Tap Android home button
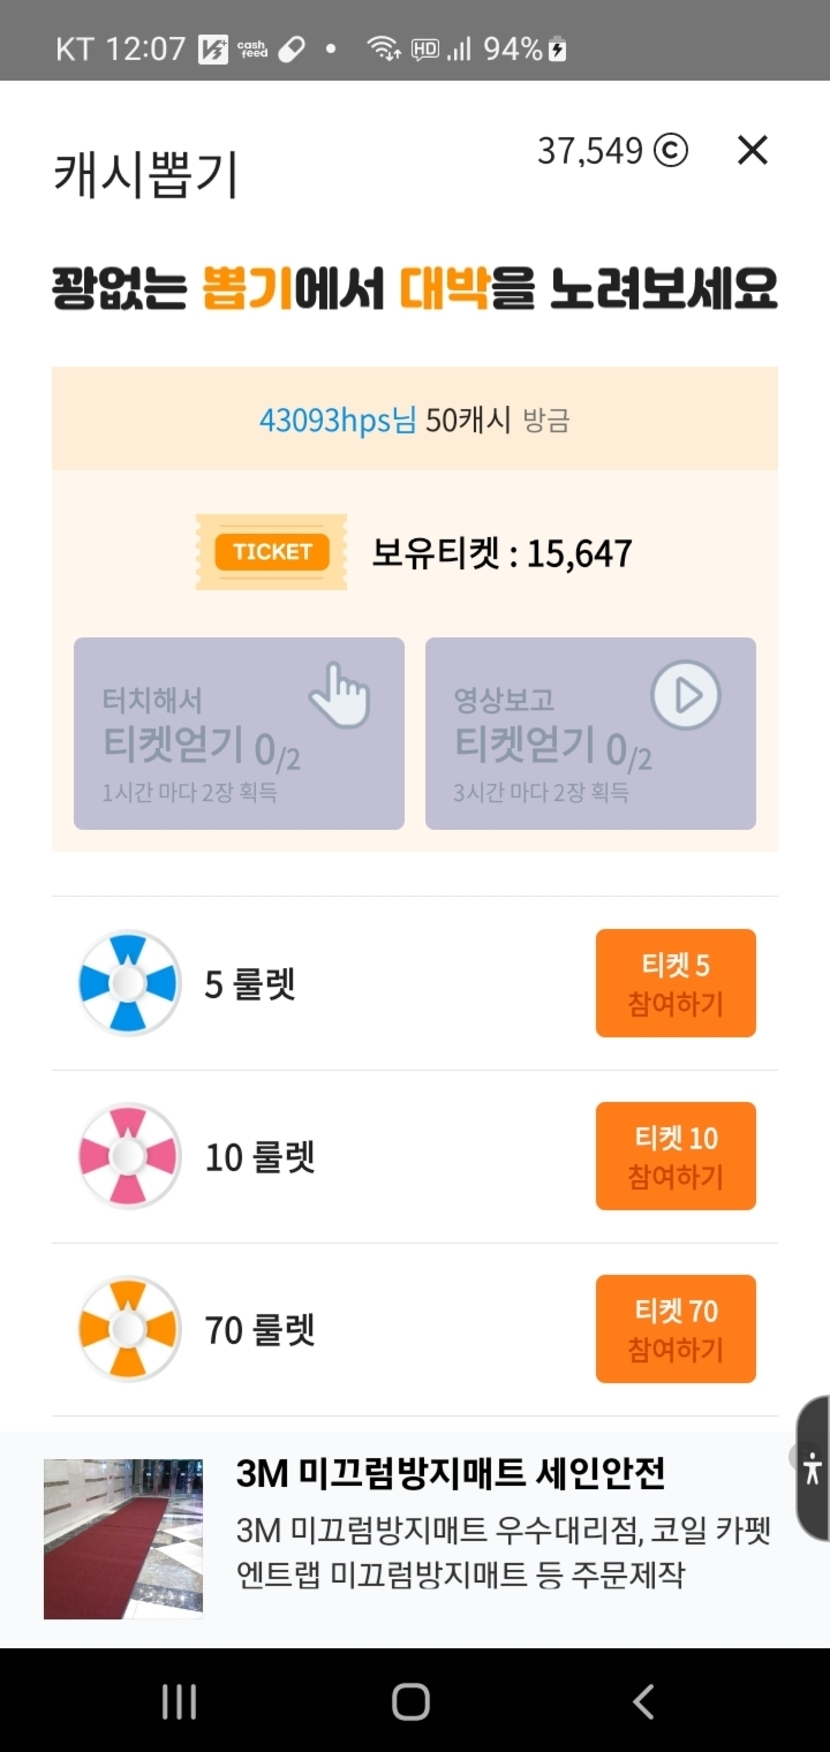Image resolution: width=830 pixels, height=1752 pixels. point(411,1701)
